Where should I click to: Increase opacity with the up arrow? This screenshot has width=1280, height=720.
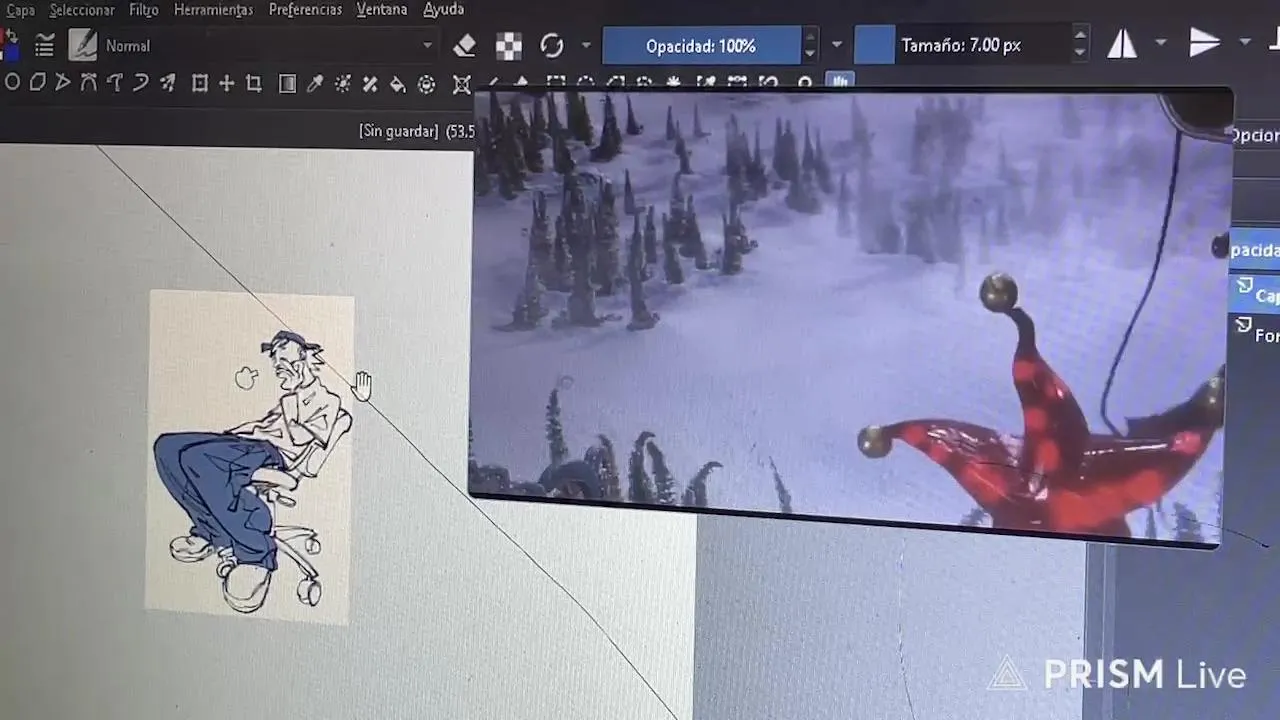[x=810, y=37]
